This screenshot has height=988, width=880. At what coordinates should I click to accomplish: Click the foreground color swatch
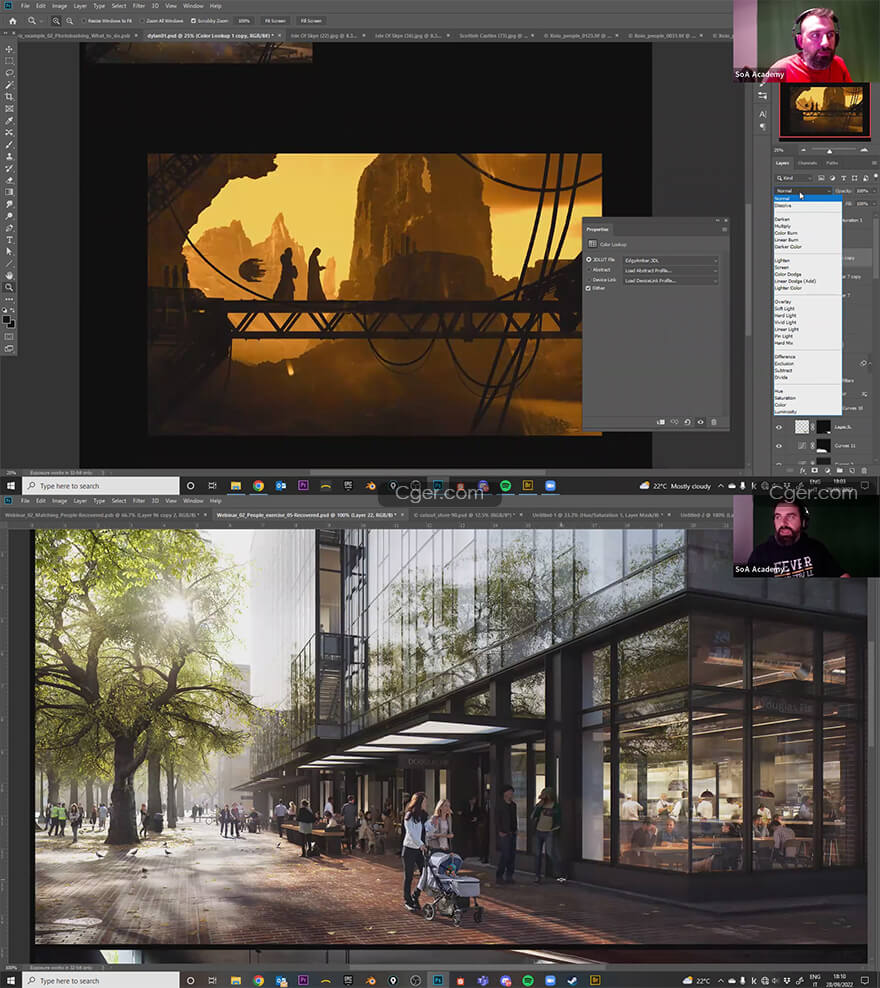pos(6,319)
